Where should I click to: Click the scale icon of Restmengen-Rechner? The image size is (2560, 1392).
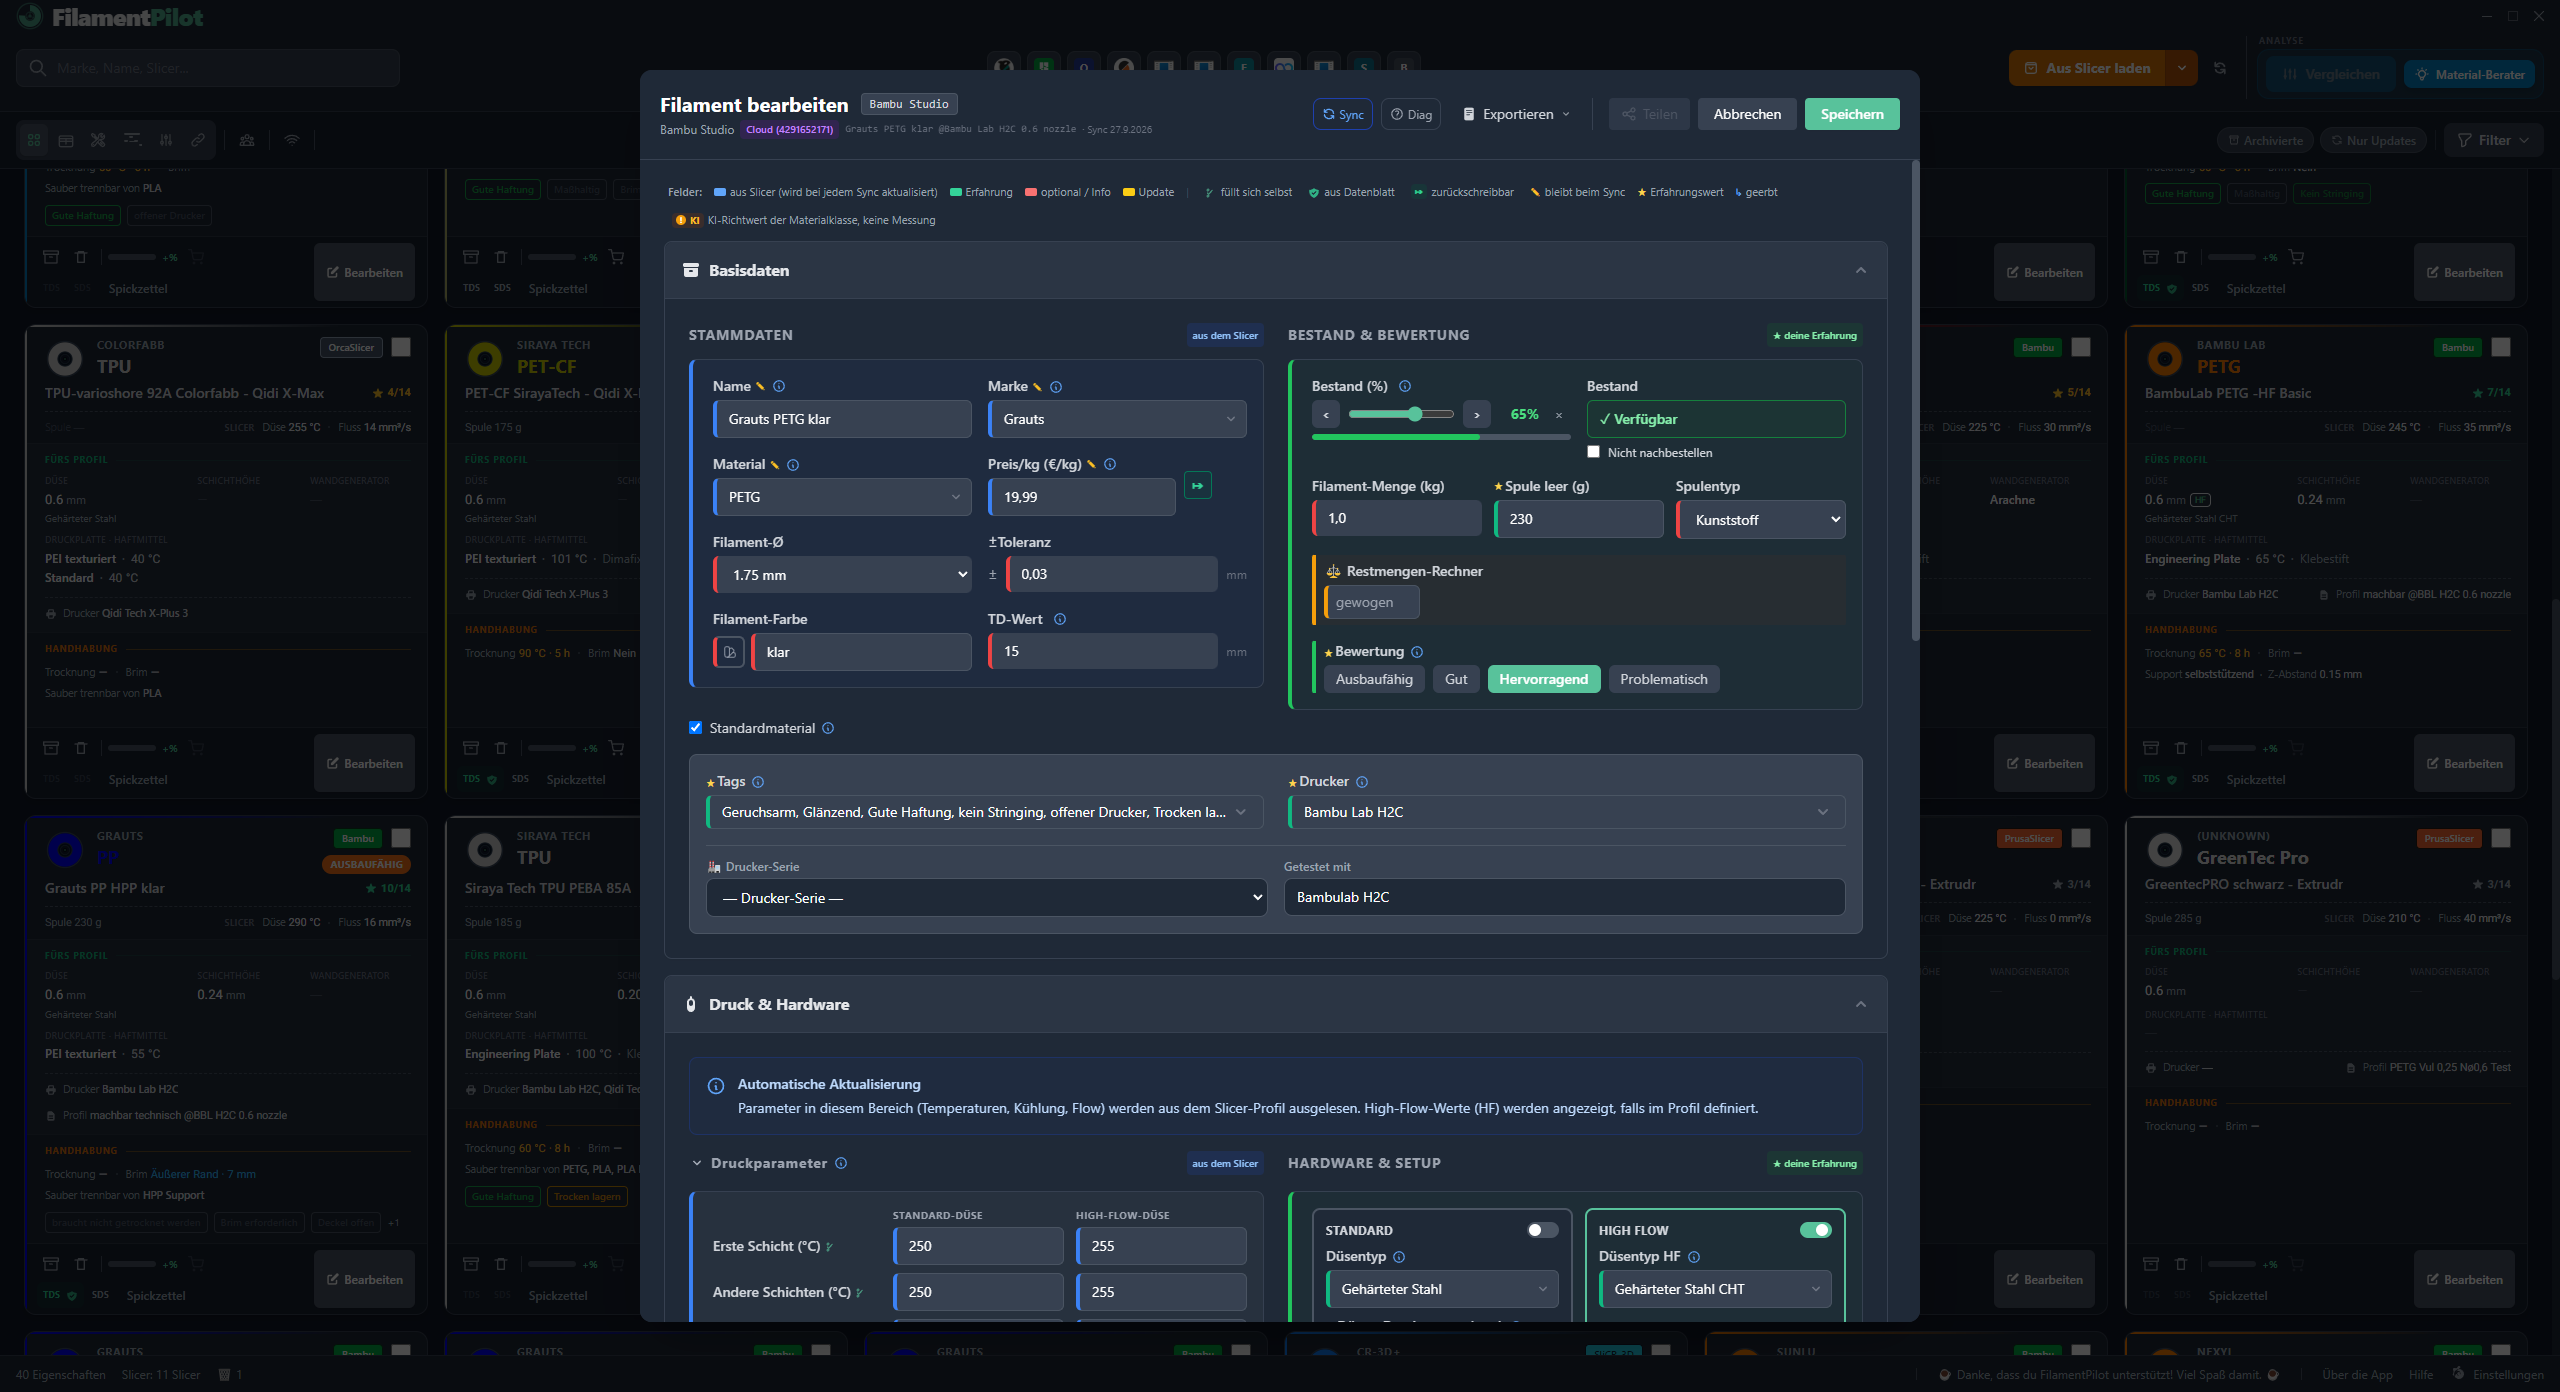(x=1333, y=572)
